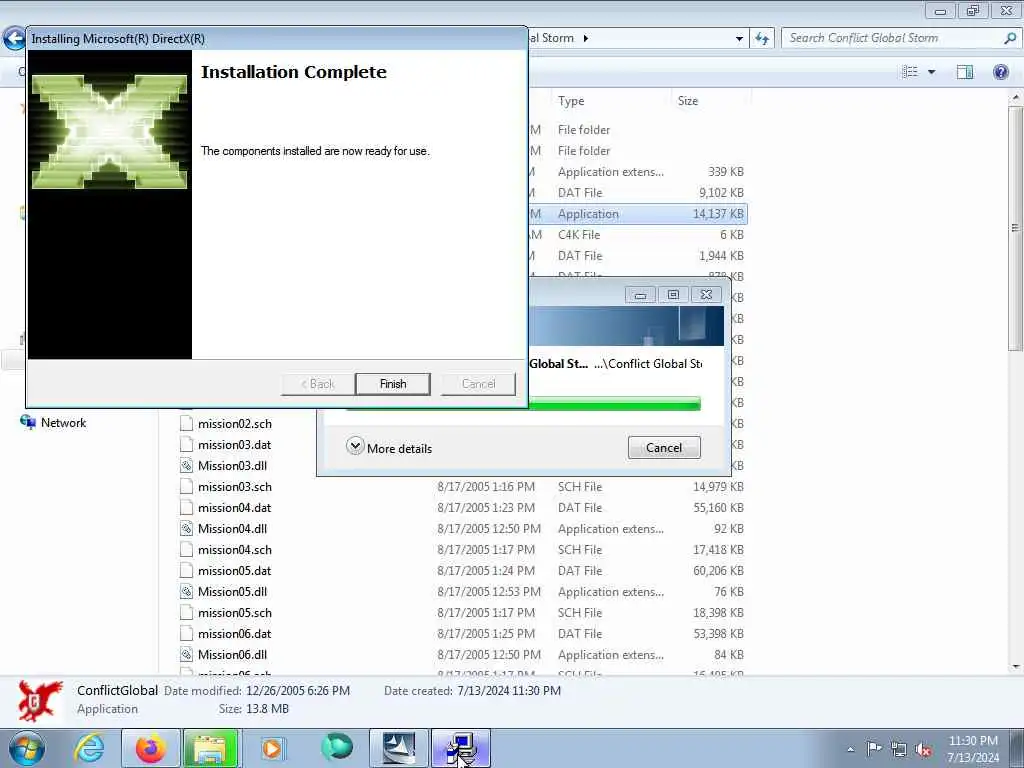Viewport: 1024px width, 768px height.
Task: Select file Mission04.dll
Action: coord(232,528)
